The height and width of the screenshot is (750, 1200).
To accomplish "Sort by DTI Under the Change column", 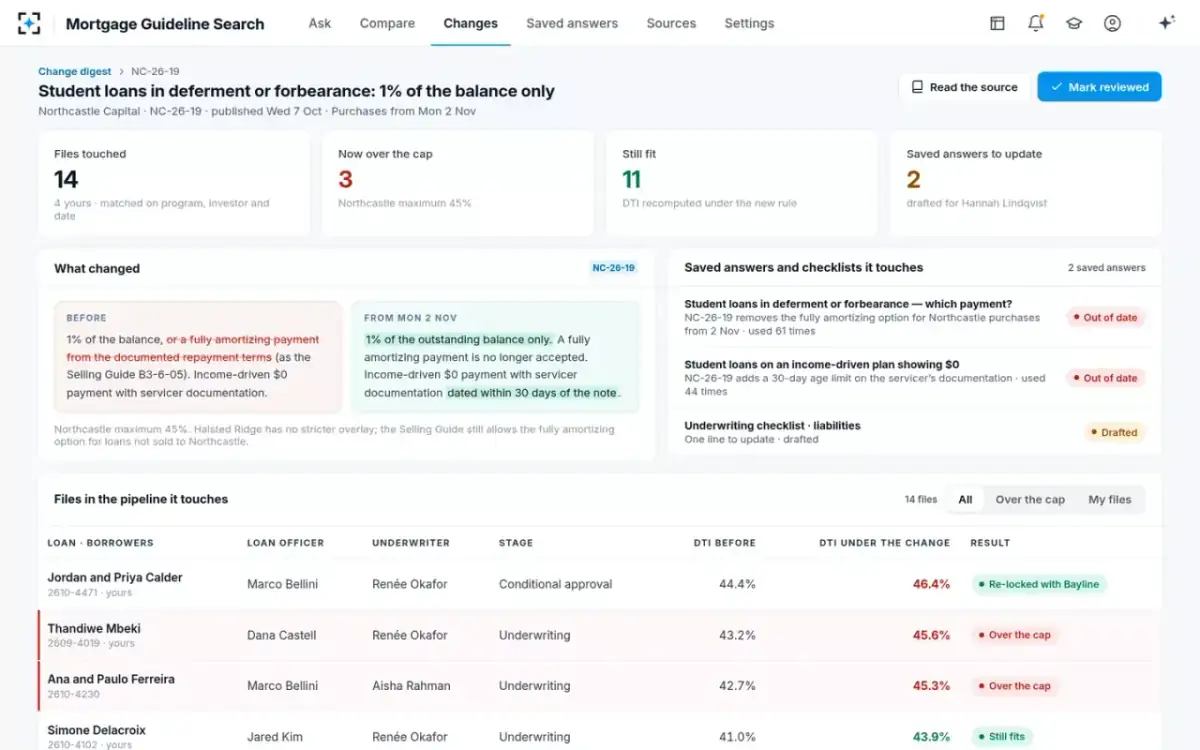I will (884, 543).
